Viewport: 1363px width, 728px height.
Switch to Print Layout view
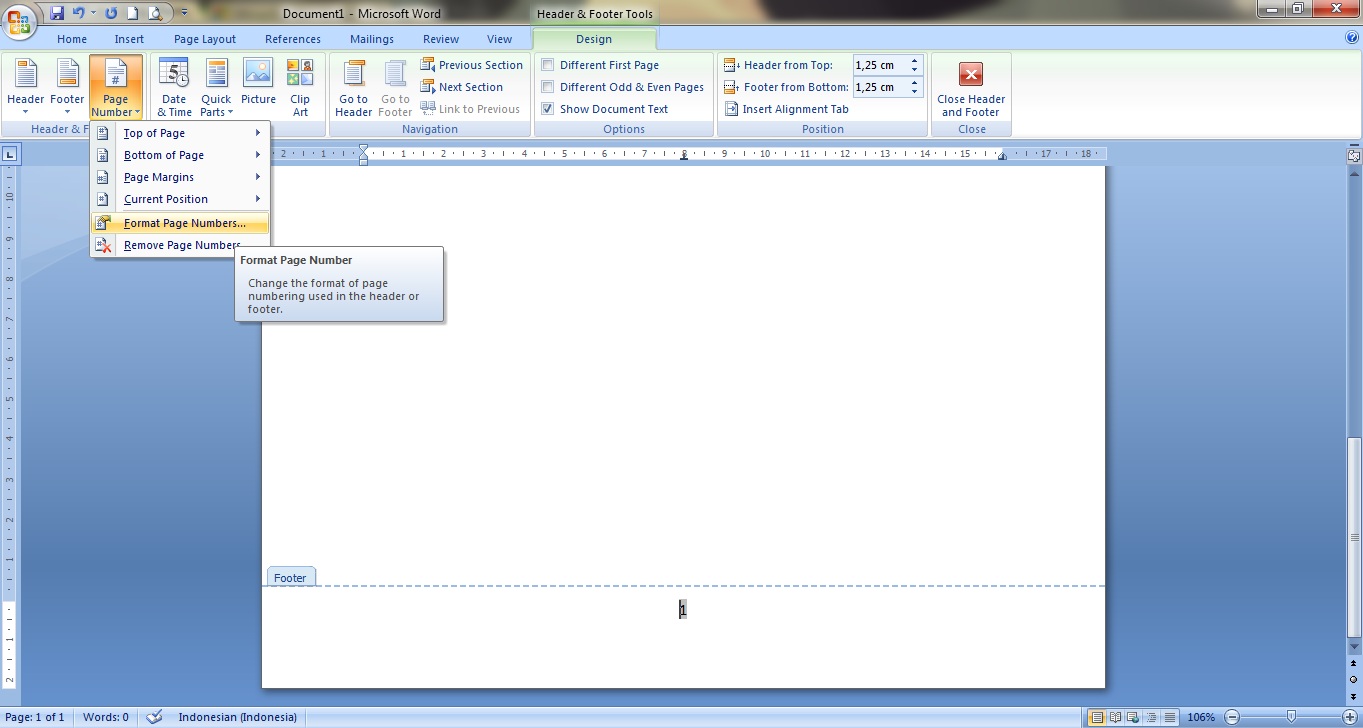pos(1096,717)
